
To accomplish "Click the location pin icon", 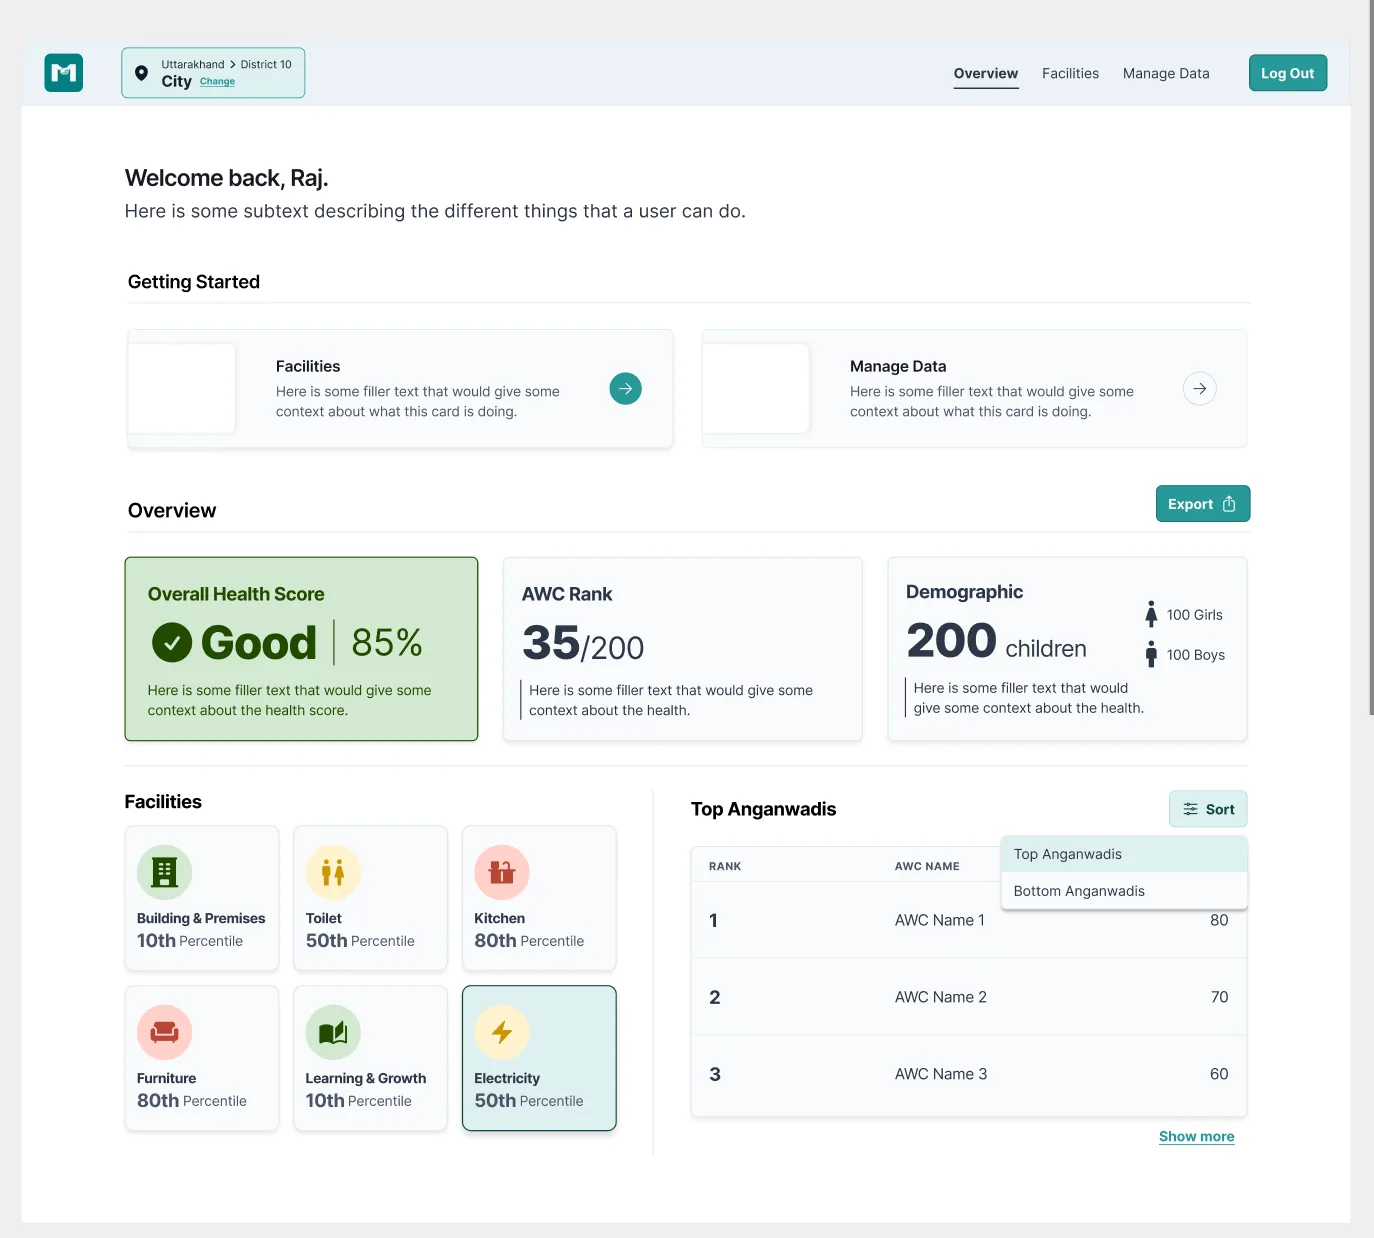I will point(141,73).
